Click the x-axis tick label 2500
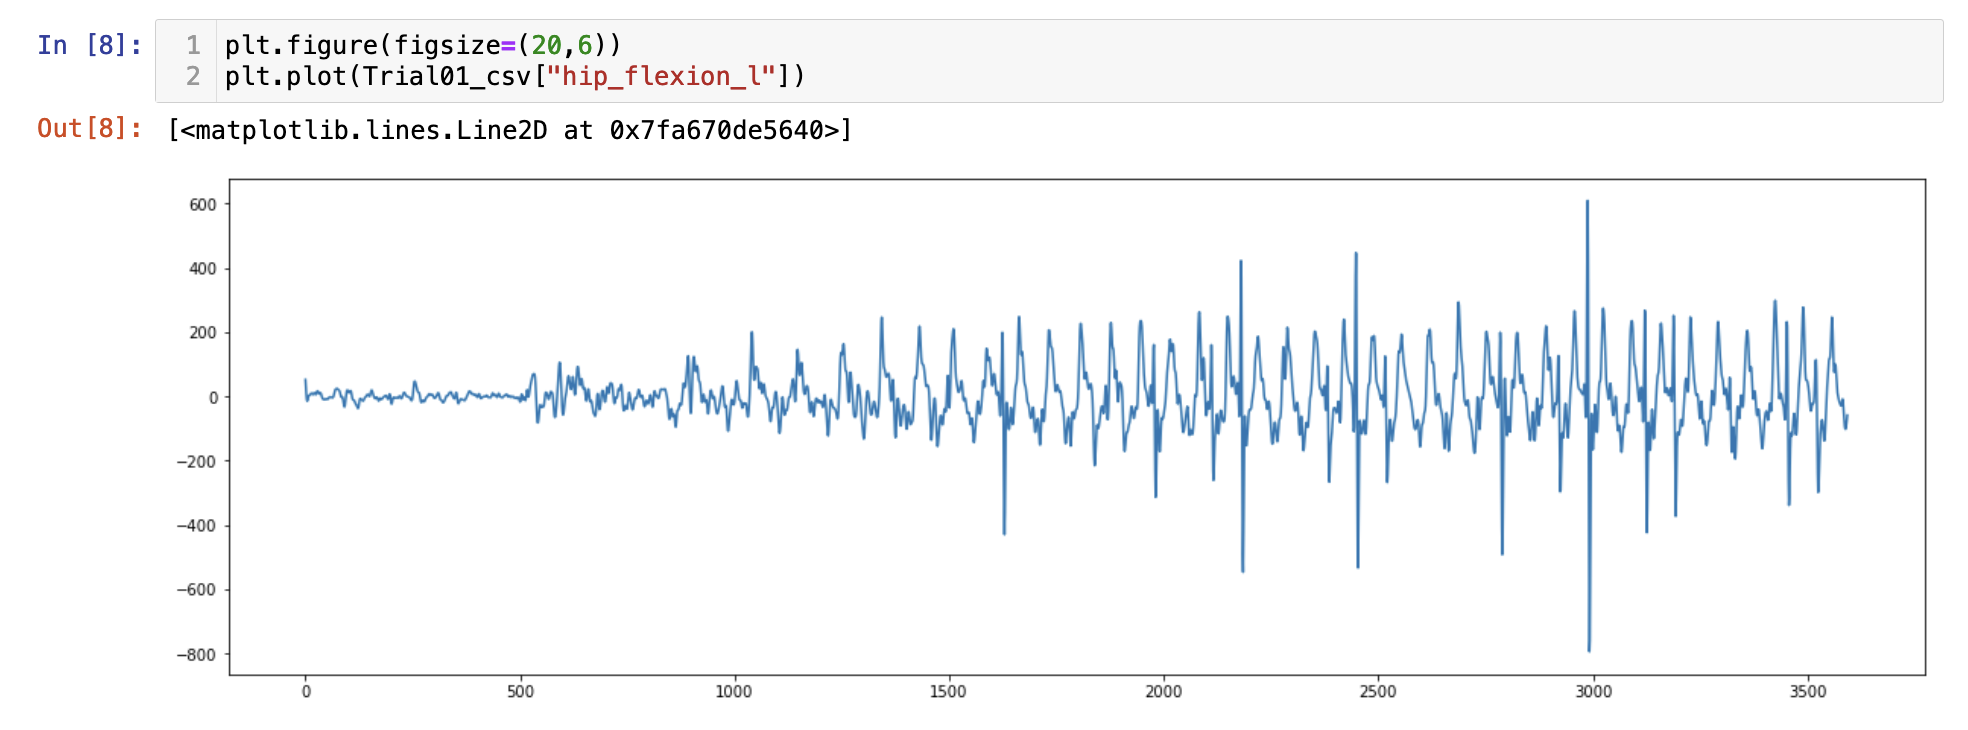 tap(1378, 691)
